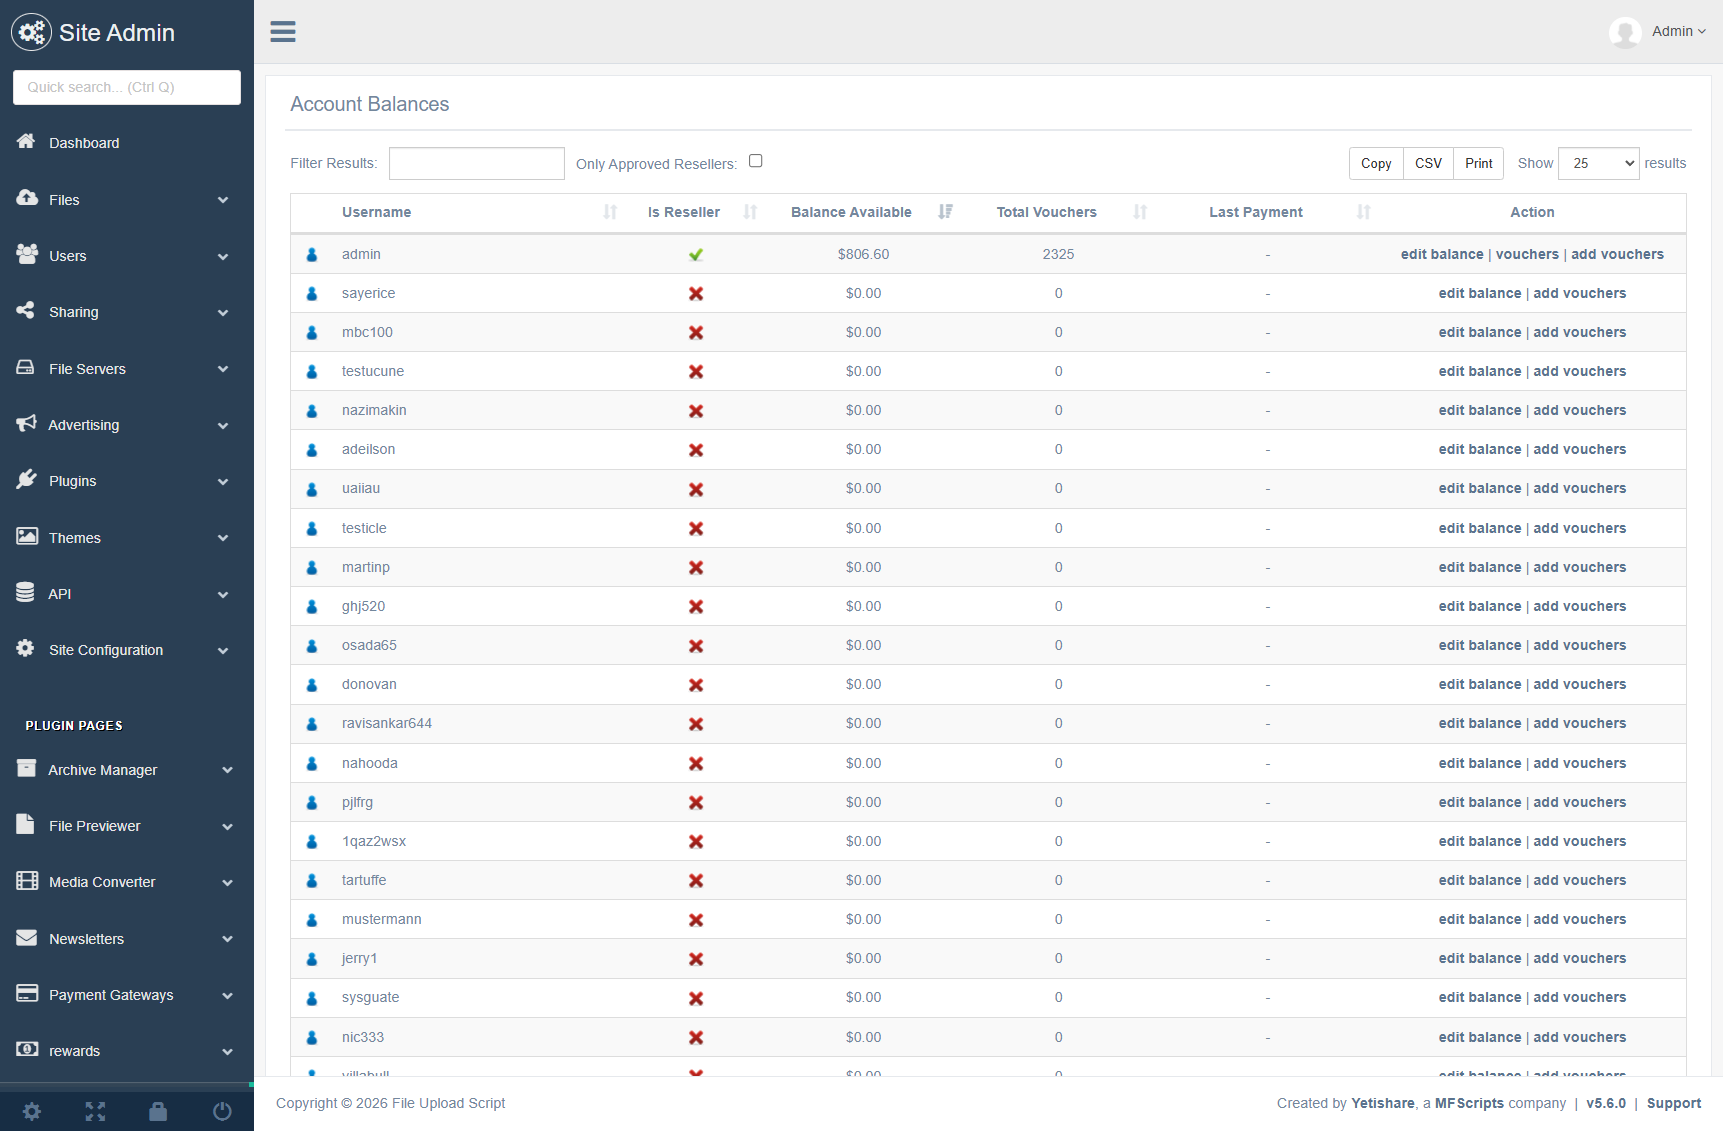Open the Dashboard menu item
The width and height of the screenshot is (1723, 1131).
click(x=84, y=143)
